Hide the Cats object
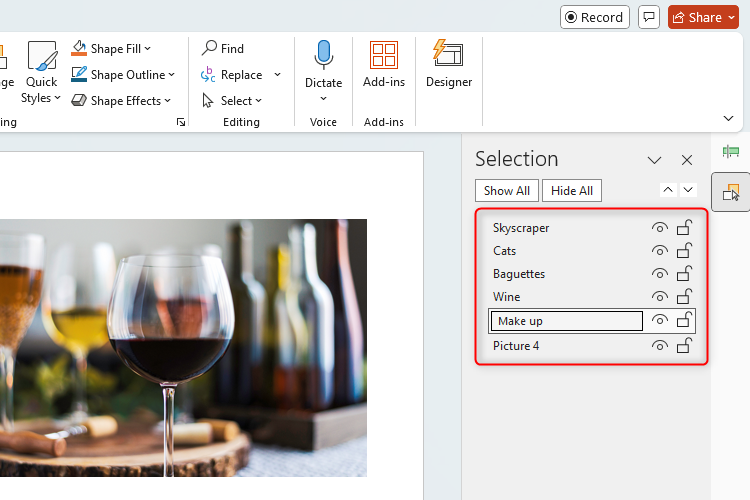Screen dimensions: 750x500 point(660,251)
